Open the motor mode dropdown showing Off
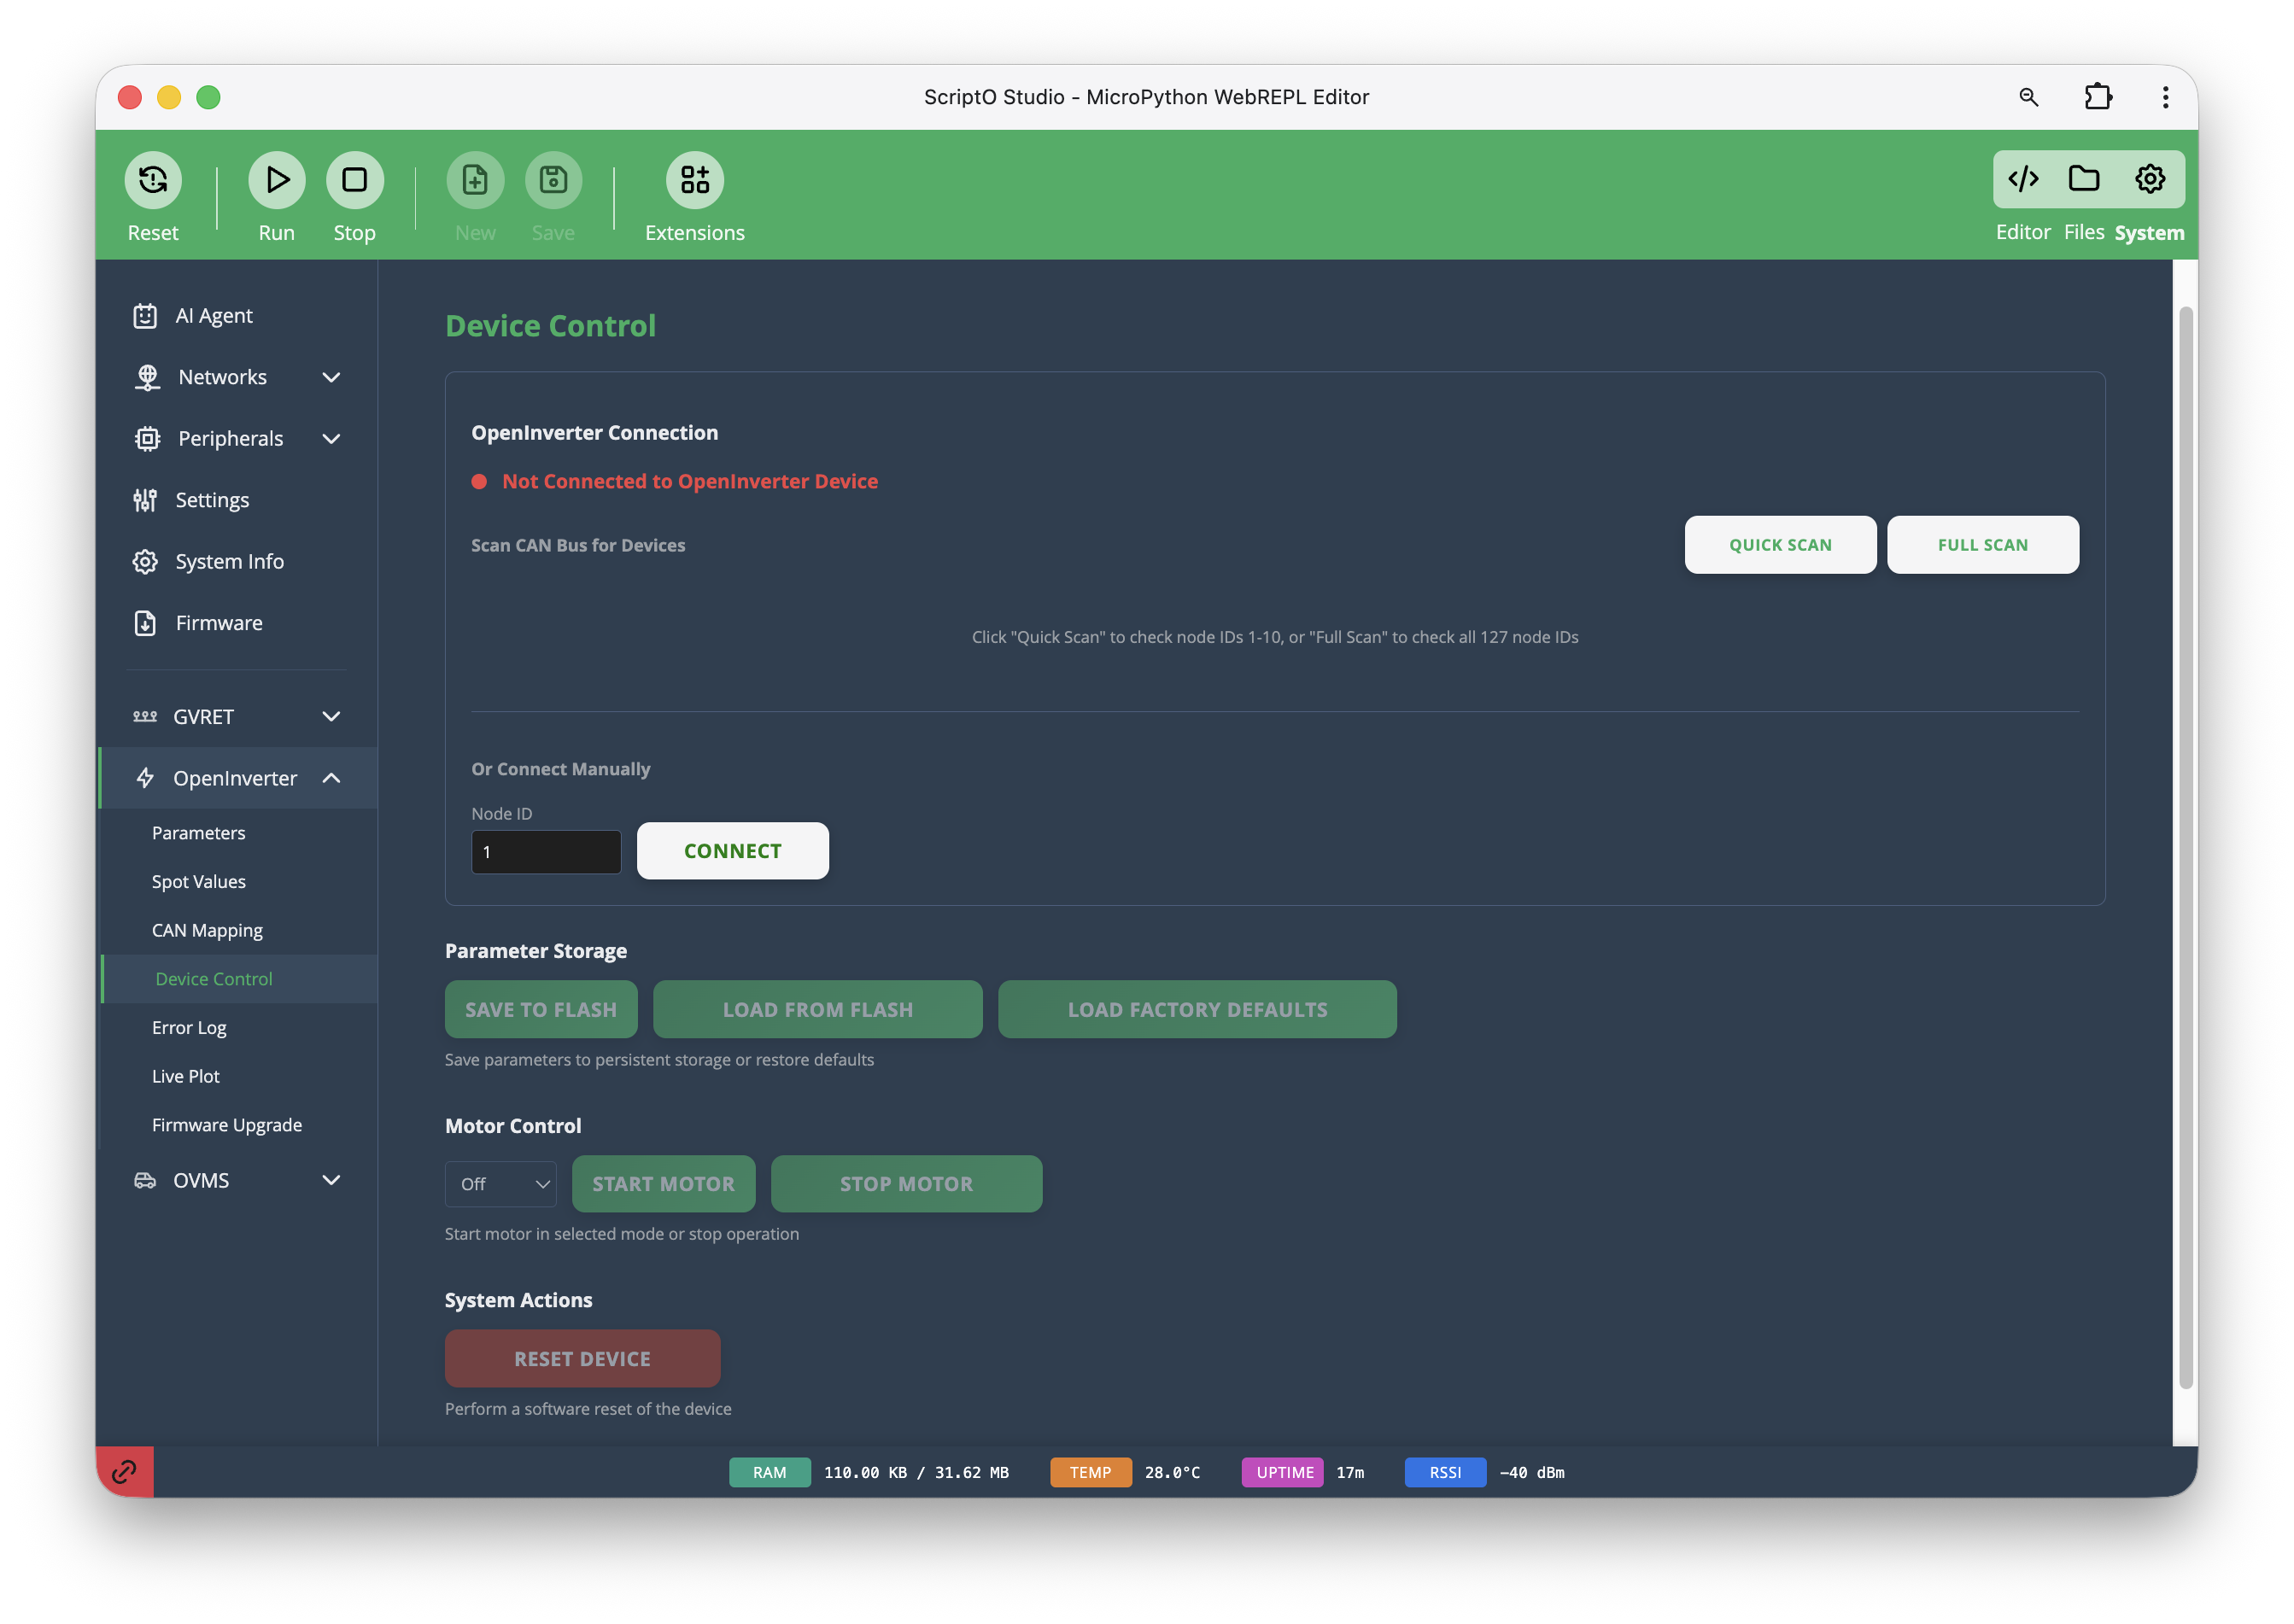Image resolution: width=2294 pixels, height=1624 pixels. pyautogui.click(x=501, y=1184)
